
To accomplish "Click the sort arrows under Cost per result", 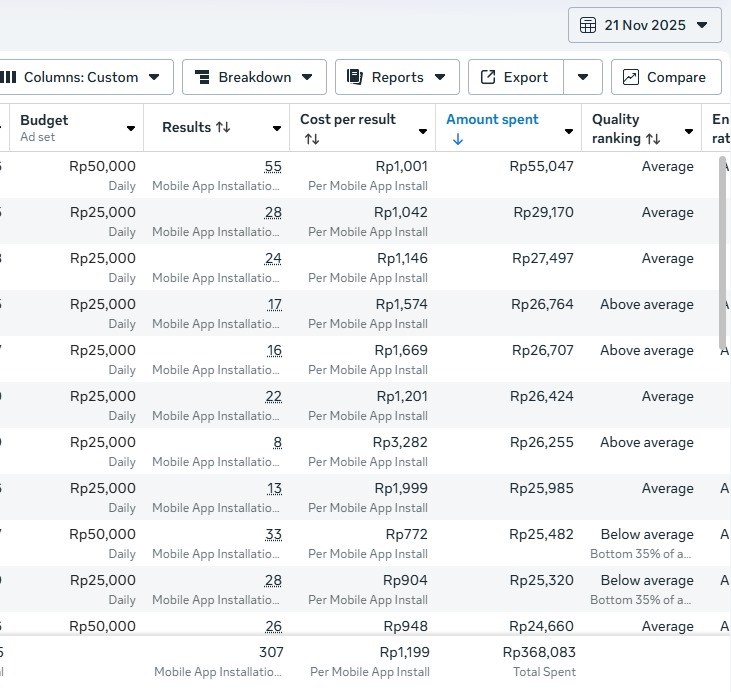I will click(311, 139).
